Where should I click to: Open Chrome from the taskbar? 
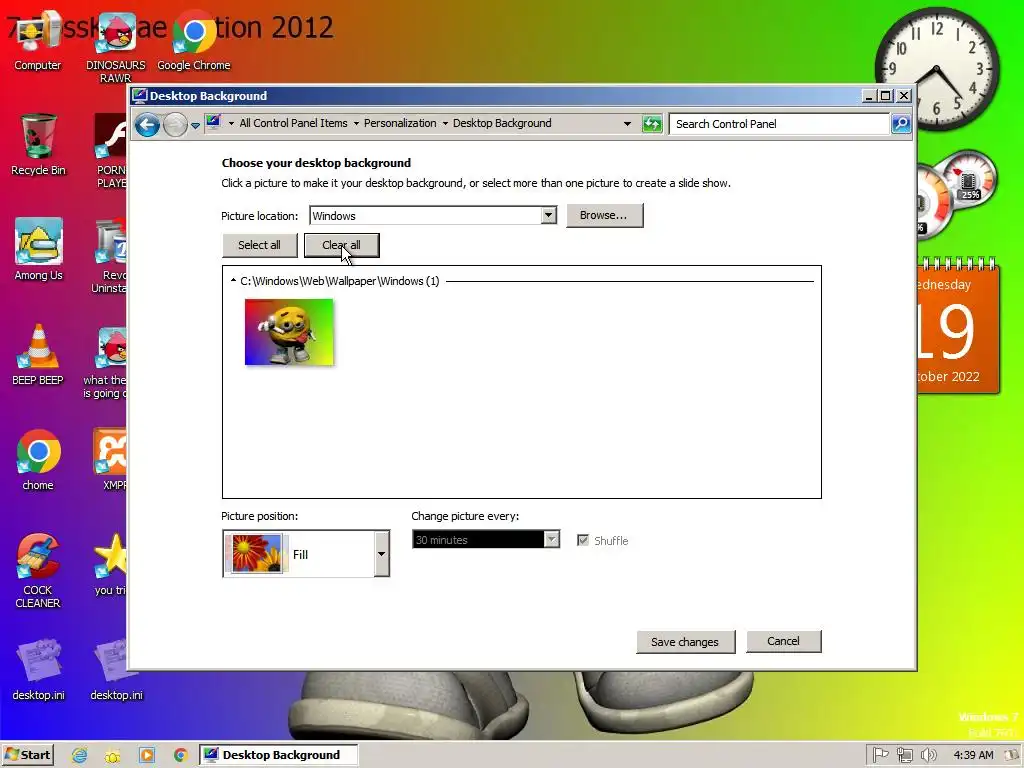[180, 755]
